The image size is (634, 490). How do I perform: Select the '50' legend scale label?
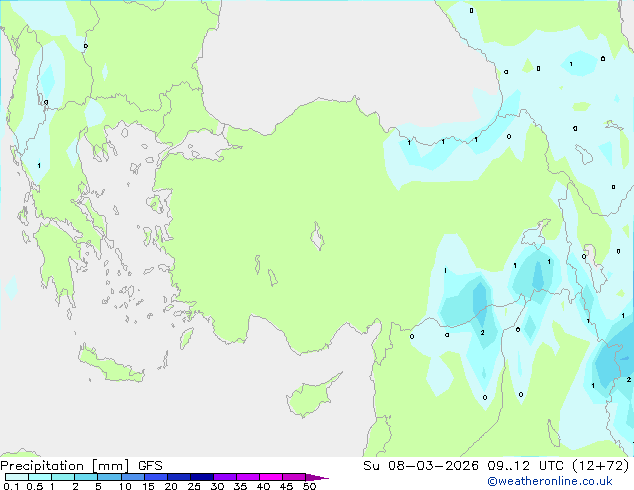pos(309,486)
